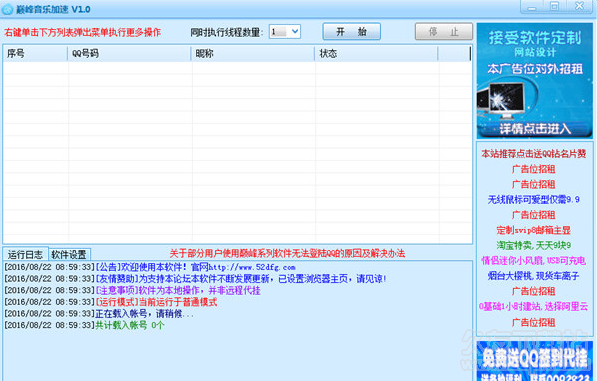Click the 停止 stop button
The width and height of the screenshot is (597, 381).
point(444,32)
